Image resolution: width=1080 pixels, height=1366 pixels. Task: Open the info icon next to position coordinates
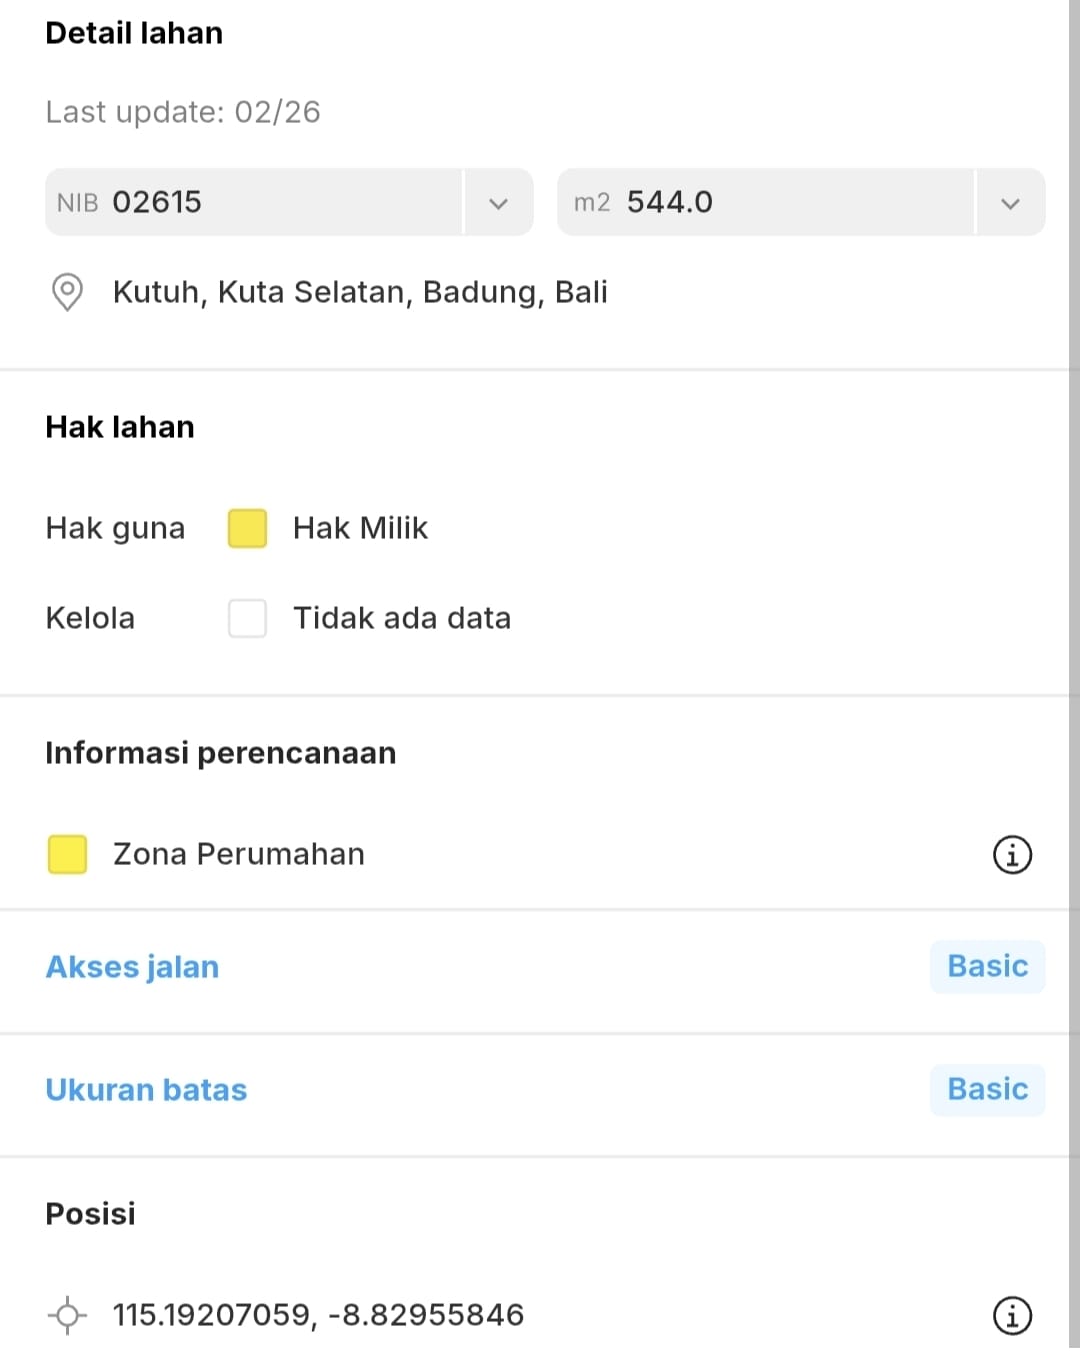coord(1012,1315)
